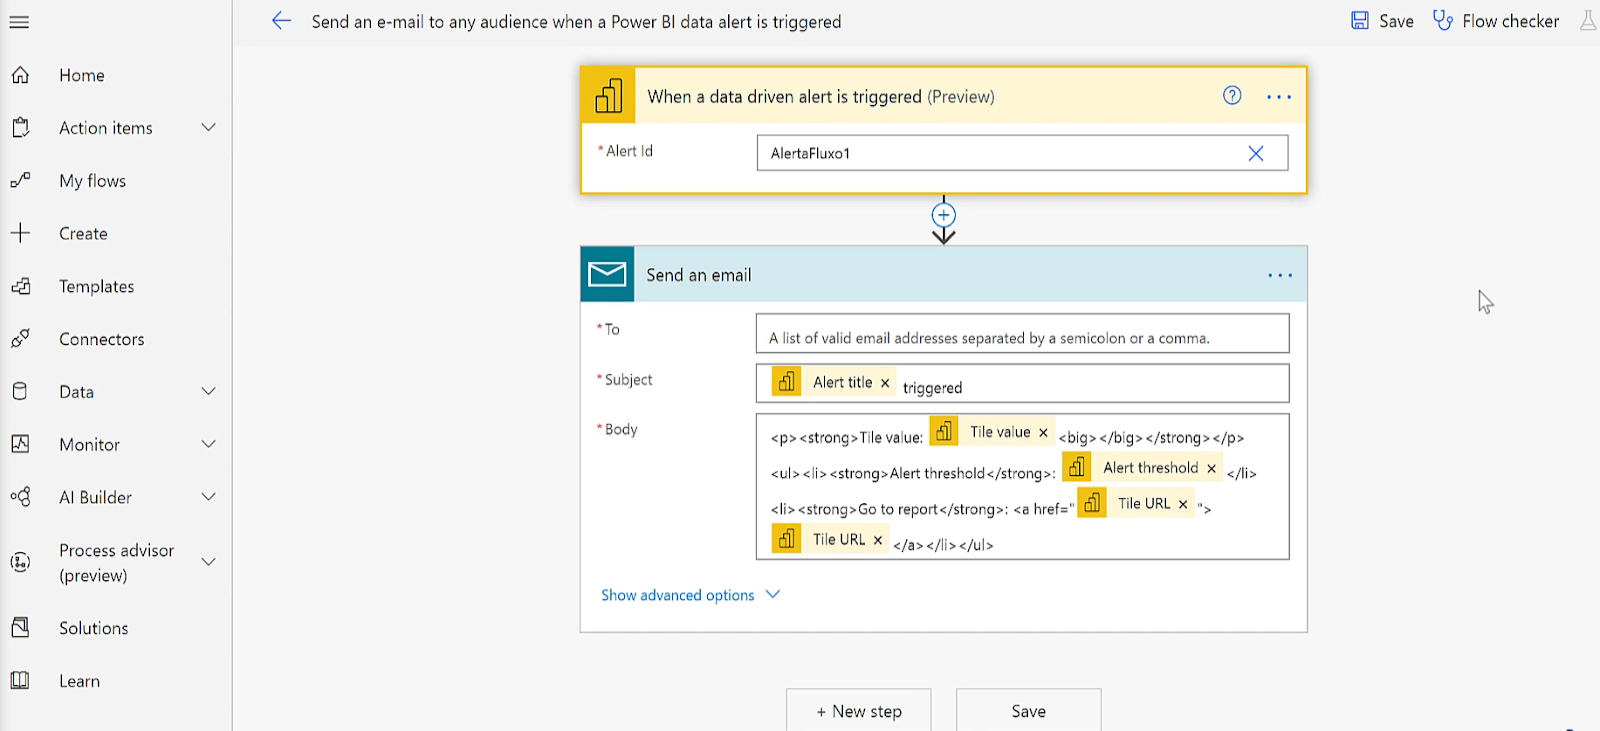
Task: Insert a step with the plus connector
Action: (x=944, y=215)
